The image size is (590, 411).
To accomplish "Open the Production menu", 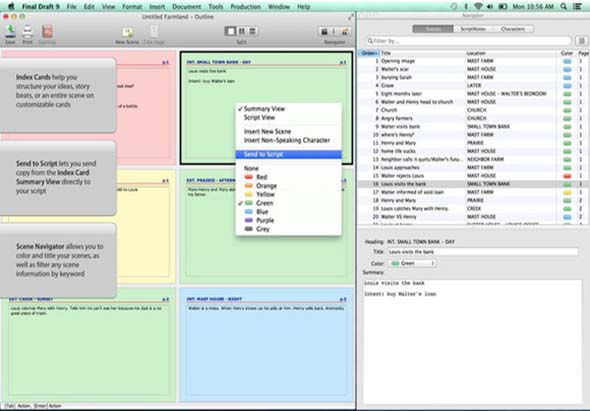I will [245, 6].
